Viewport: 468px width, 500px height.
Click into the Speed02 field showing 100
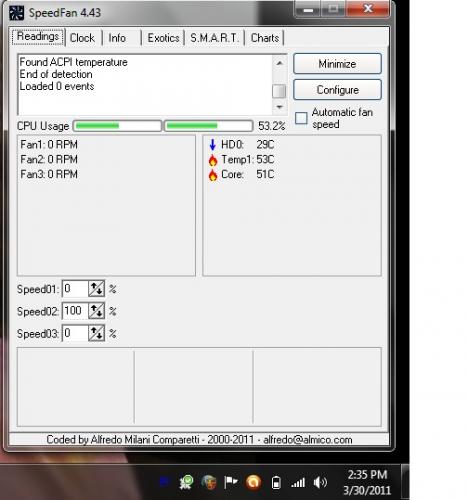[75, 311]
